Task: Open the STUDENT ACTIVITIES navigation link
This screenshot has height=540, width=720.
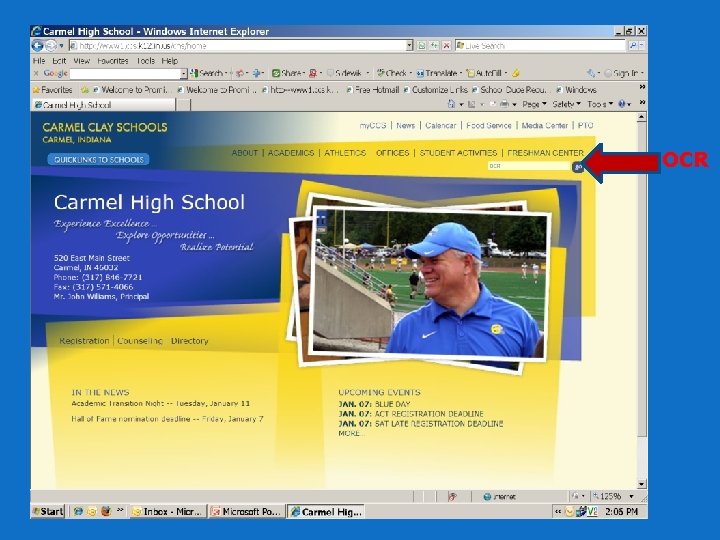Action: point(458,152)
